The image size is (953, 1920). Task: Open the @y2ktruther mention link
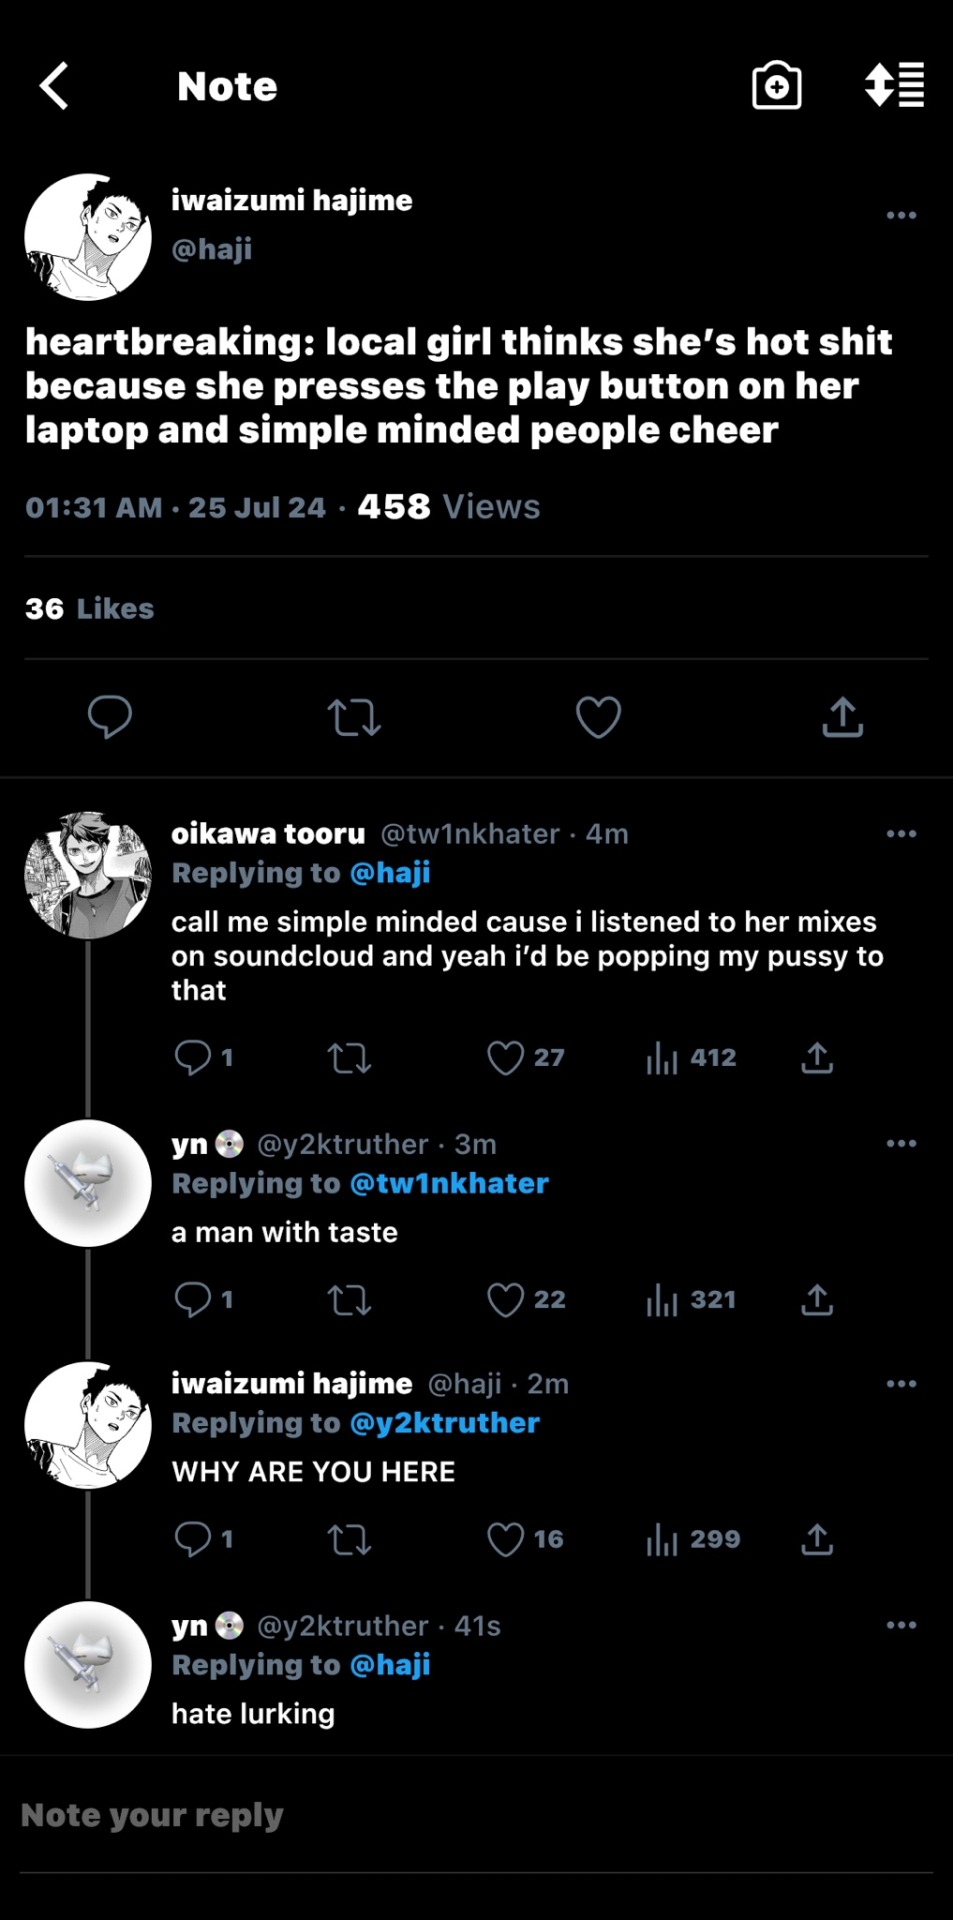(x=445, y=1424)
